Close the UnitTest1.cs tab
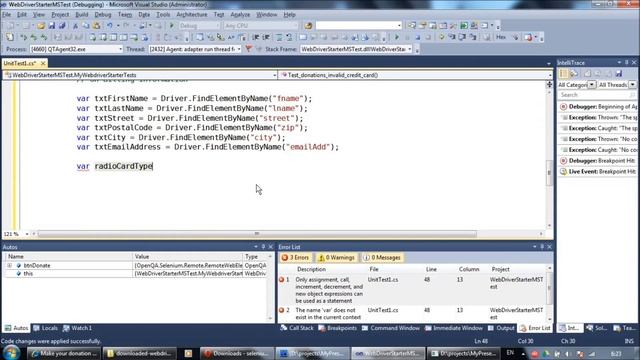This screenshot has width=640, height=360. click(43, 63)
